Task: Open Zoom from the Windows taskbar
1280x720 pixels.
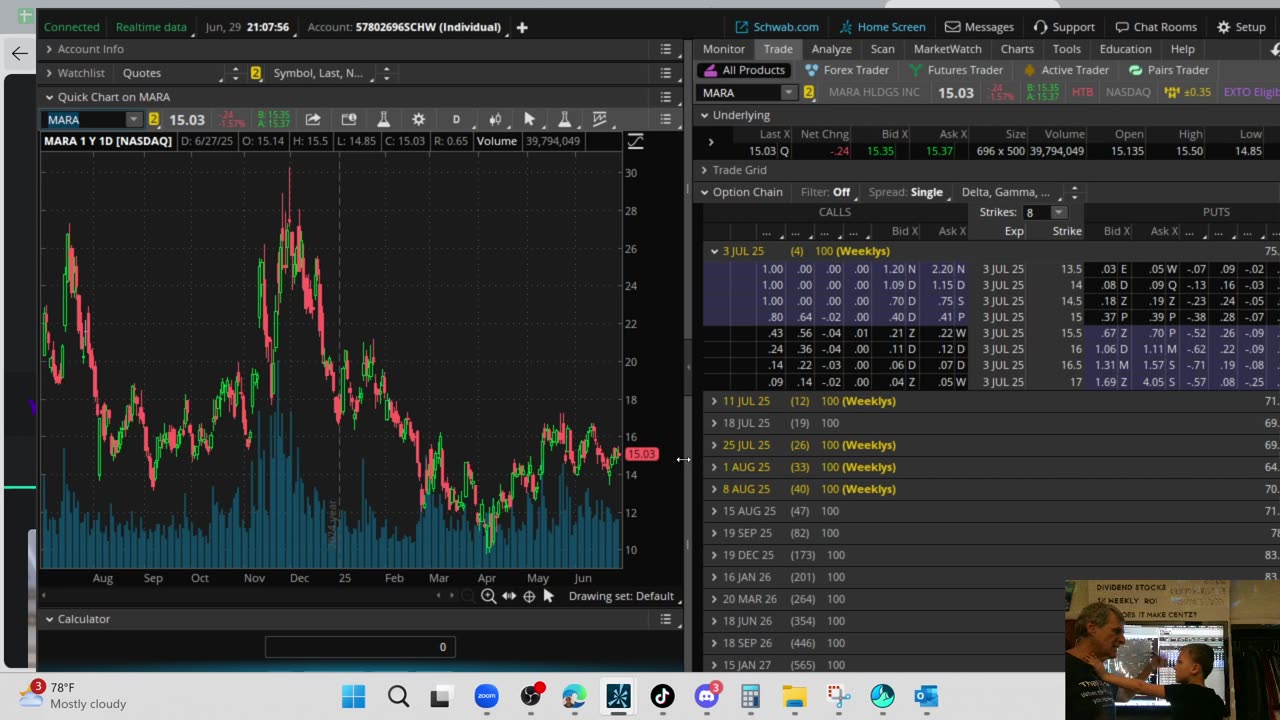Action: (x=486, y=696)
